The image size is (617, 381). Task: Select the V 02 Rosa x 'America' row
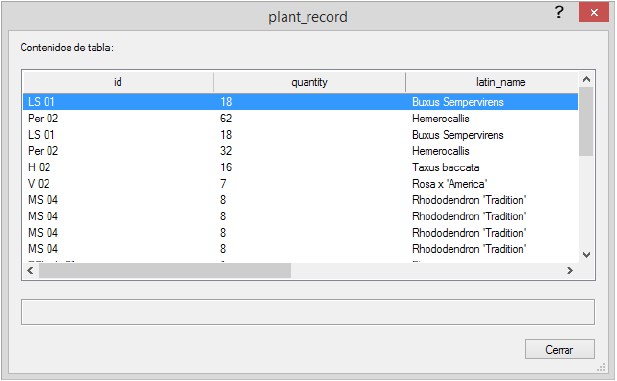[301, 184]
